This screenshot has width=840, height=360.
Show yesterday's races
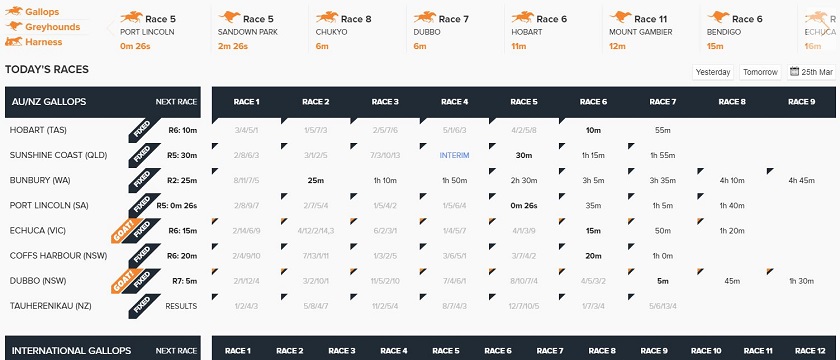click(713, 72)
